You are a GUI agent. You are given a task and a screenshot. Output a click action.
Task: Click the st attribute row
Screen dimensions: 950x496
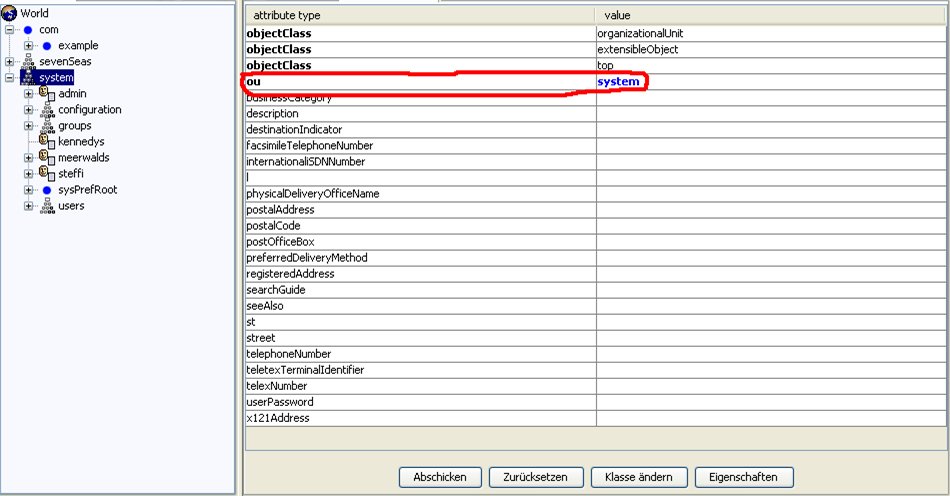(x=596, y=322)
